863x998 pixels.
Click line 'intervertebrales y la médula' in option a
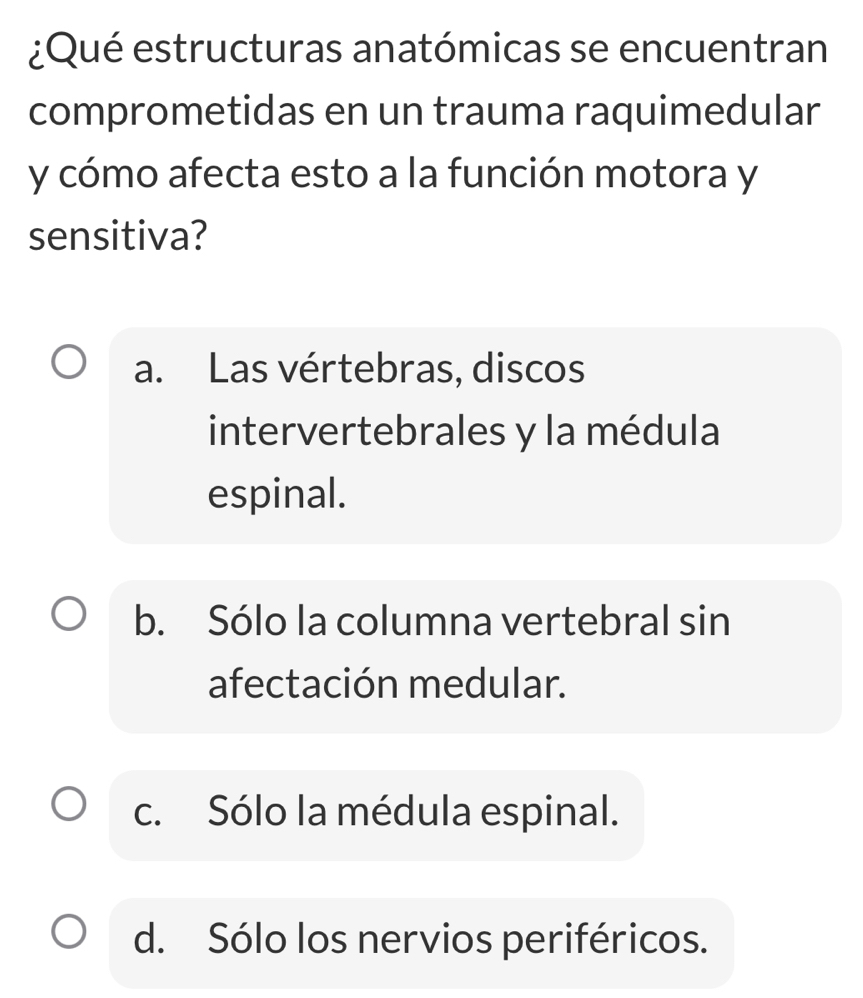tap(465, 432)
